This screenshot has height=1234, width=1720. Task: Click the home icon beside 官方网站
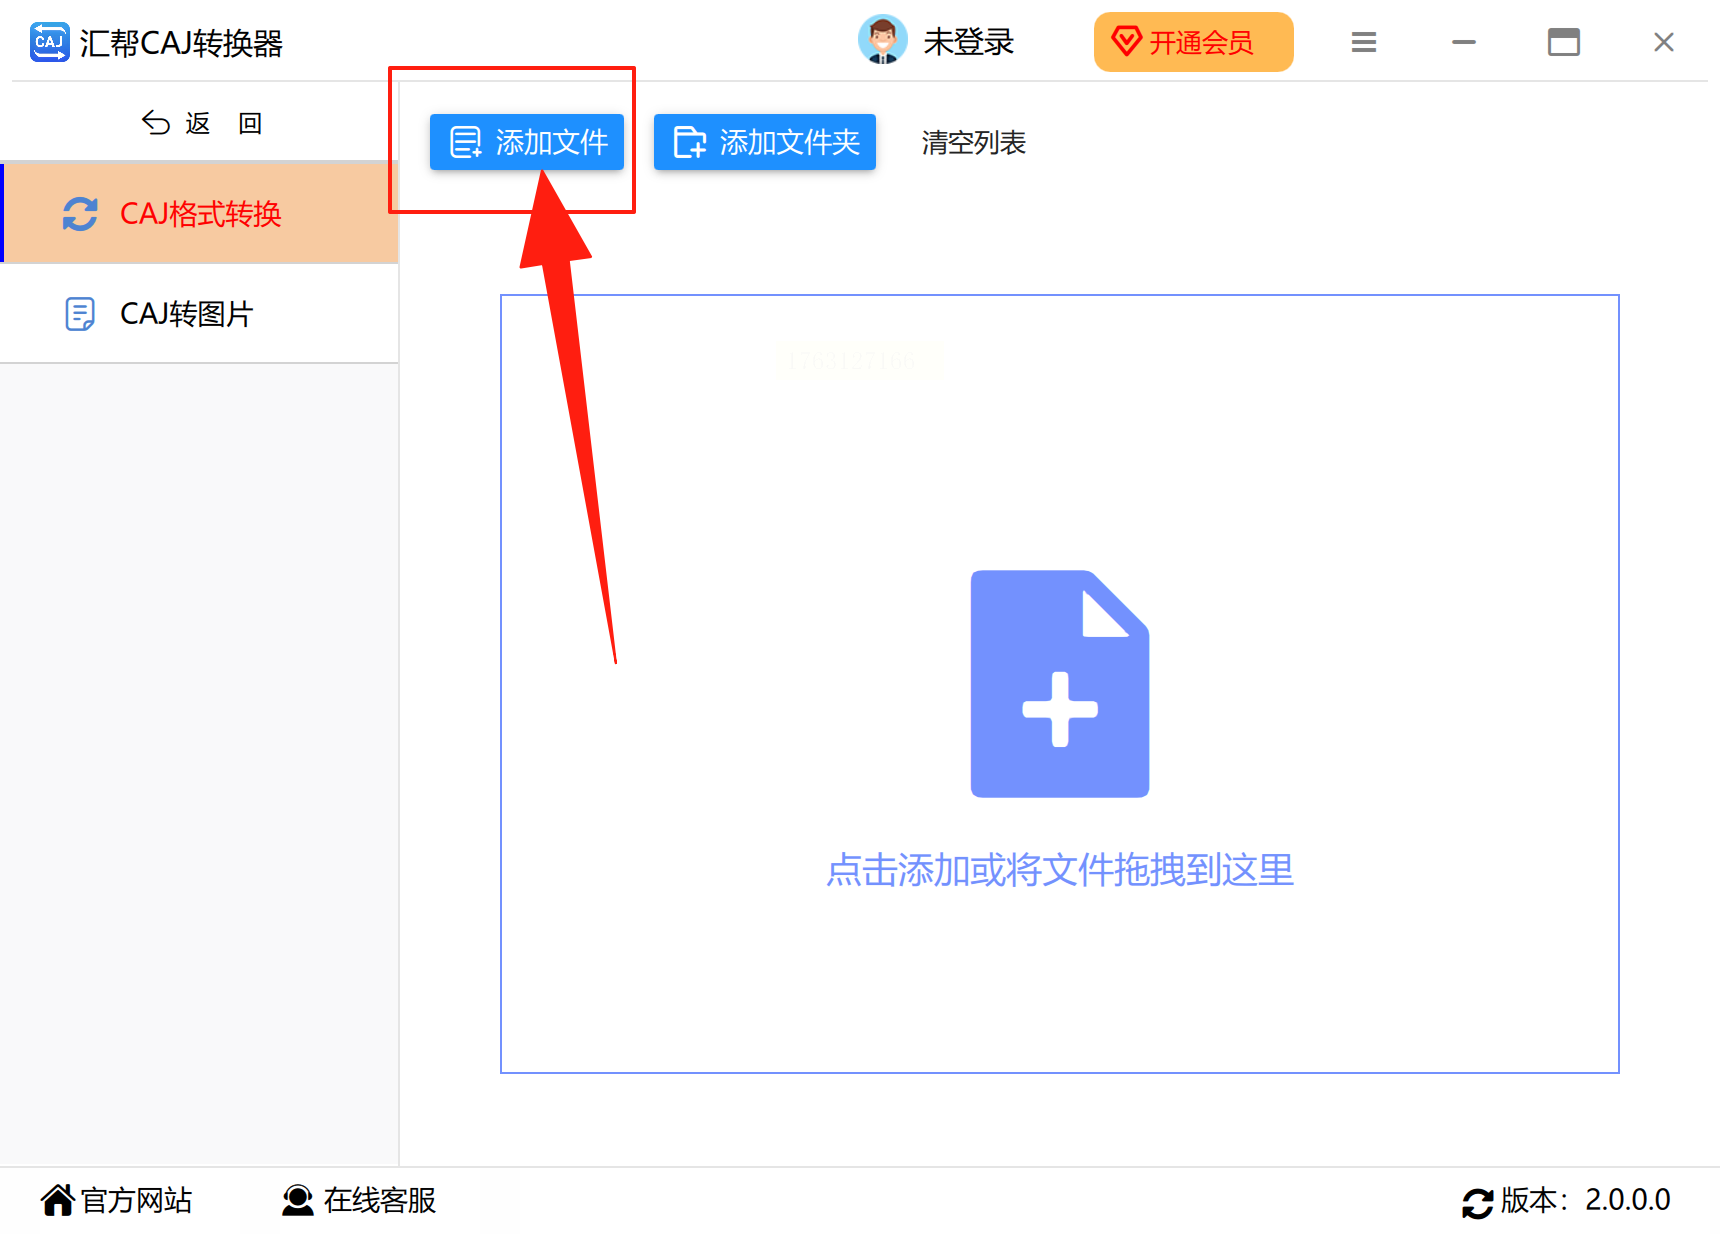58,1200
